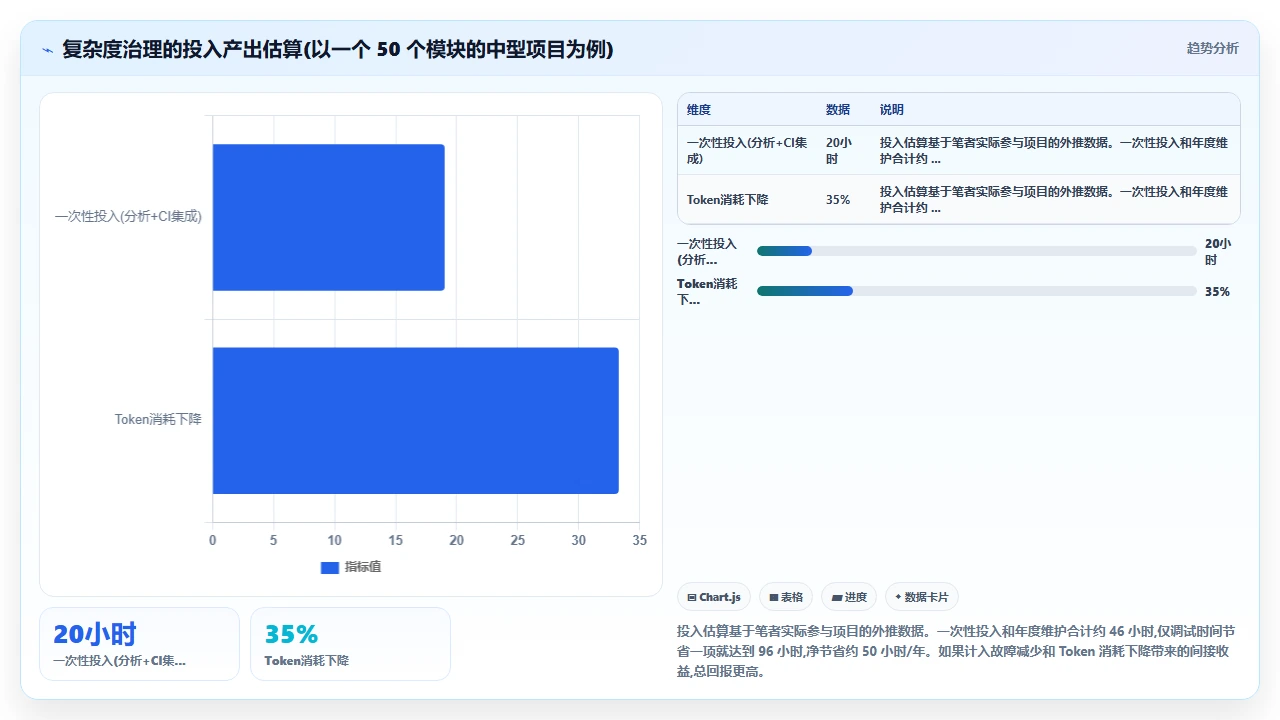
Task: Click the 一次性投入 progress bar
Action: pos(976,251)
